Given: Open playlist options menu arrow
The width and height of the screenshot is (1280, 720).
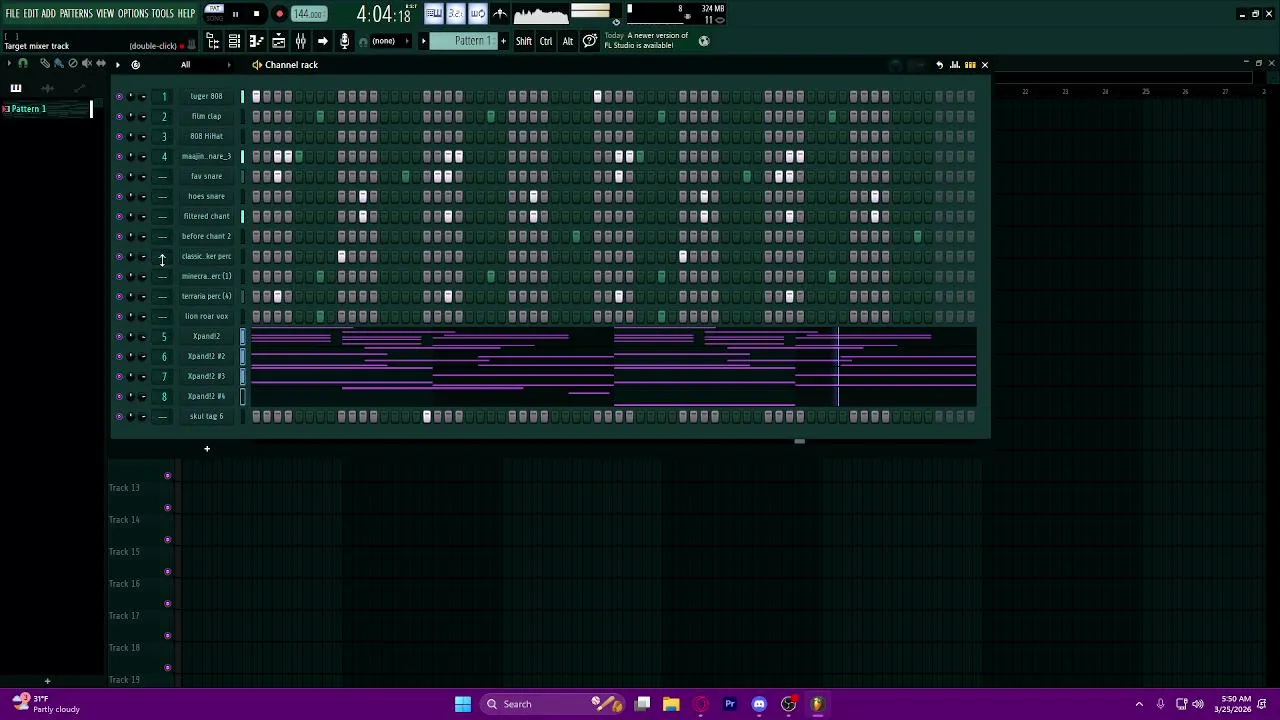Looking at the screenshot, I should click(x=9, y=64).
